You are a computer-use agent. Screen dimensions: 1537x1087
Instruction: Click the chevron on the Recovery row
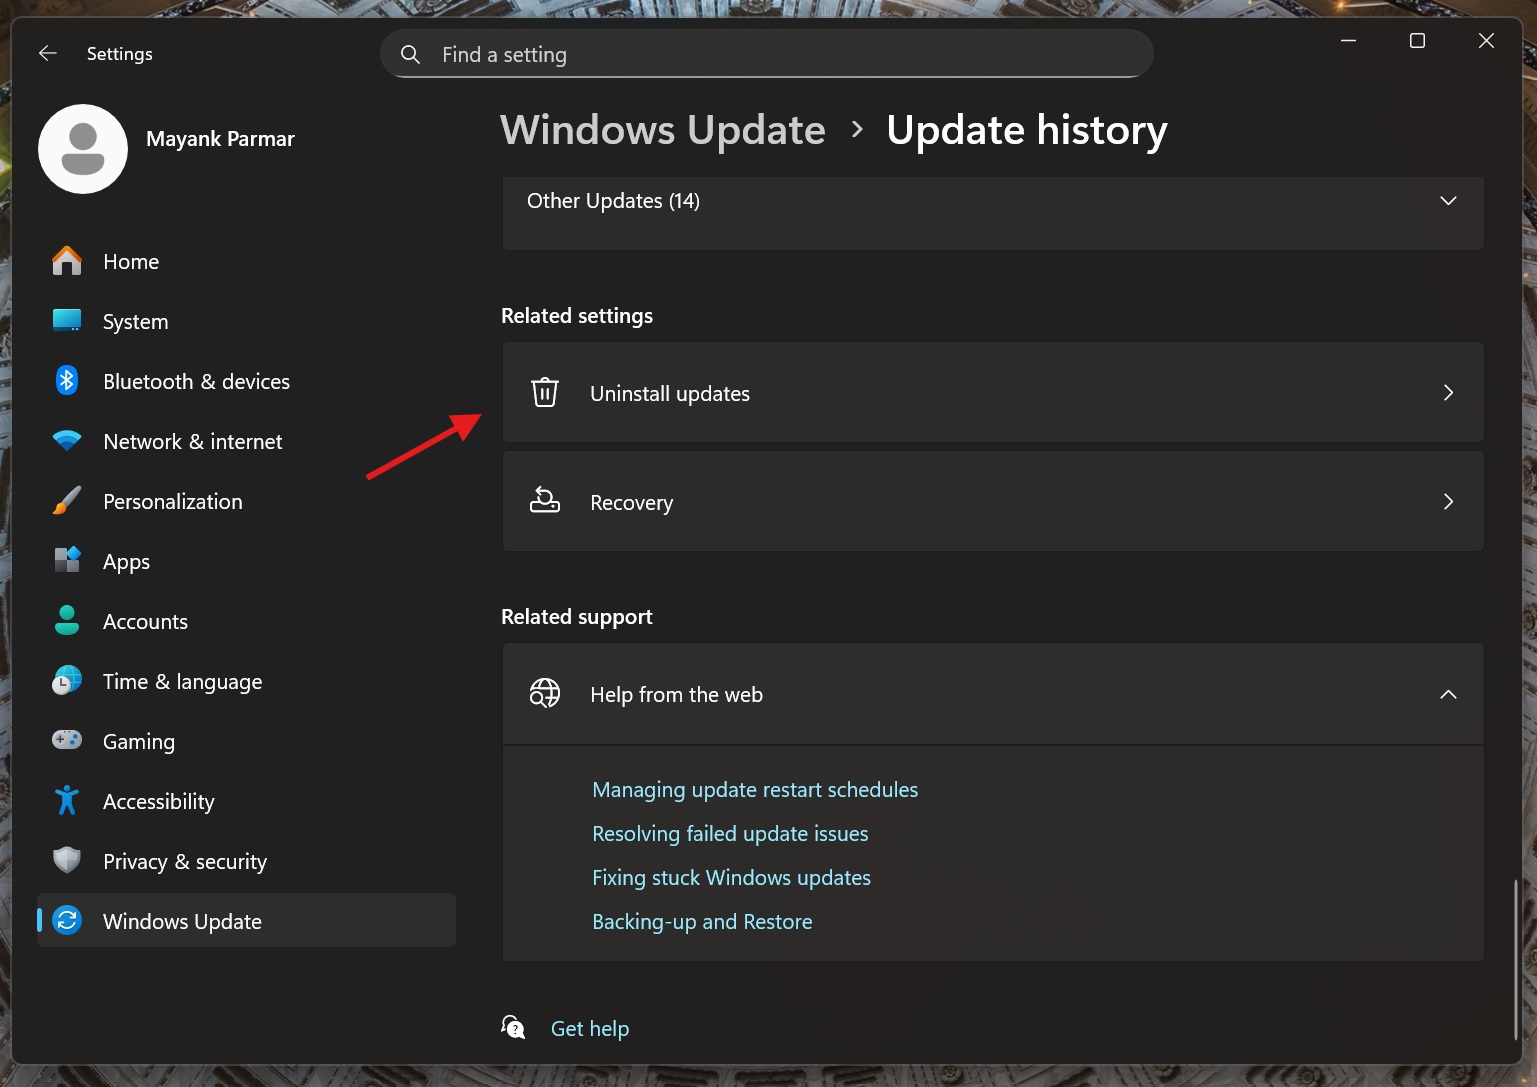pos(1447,501)
